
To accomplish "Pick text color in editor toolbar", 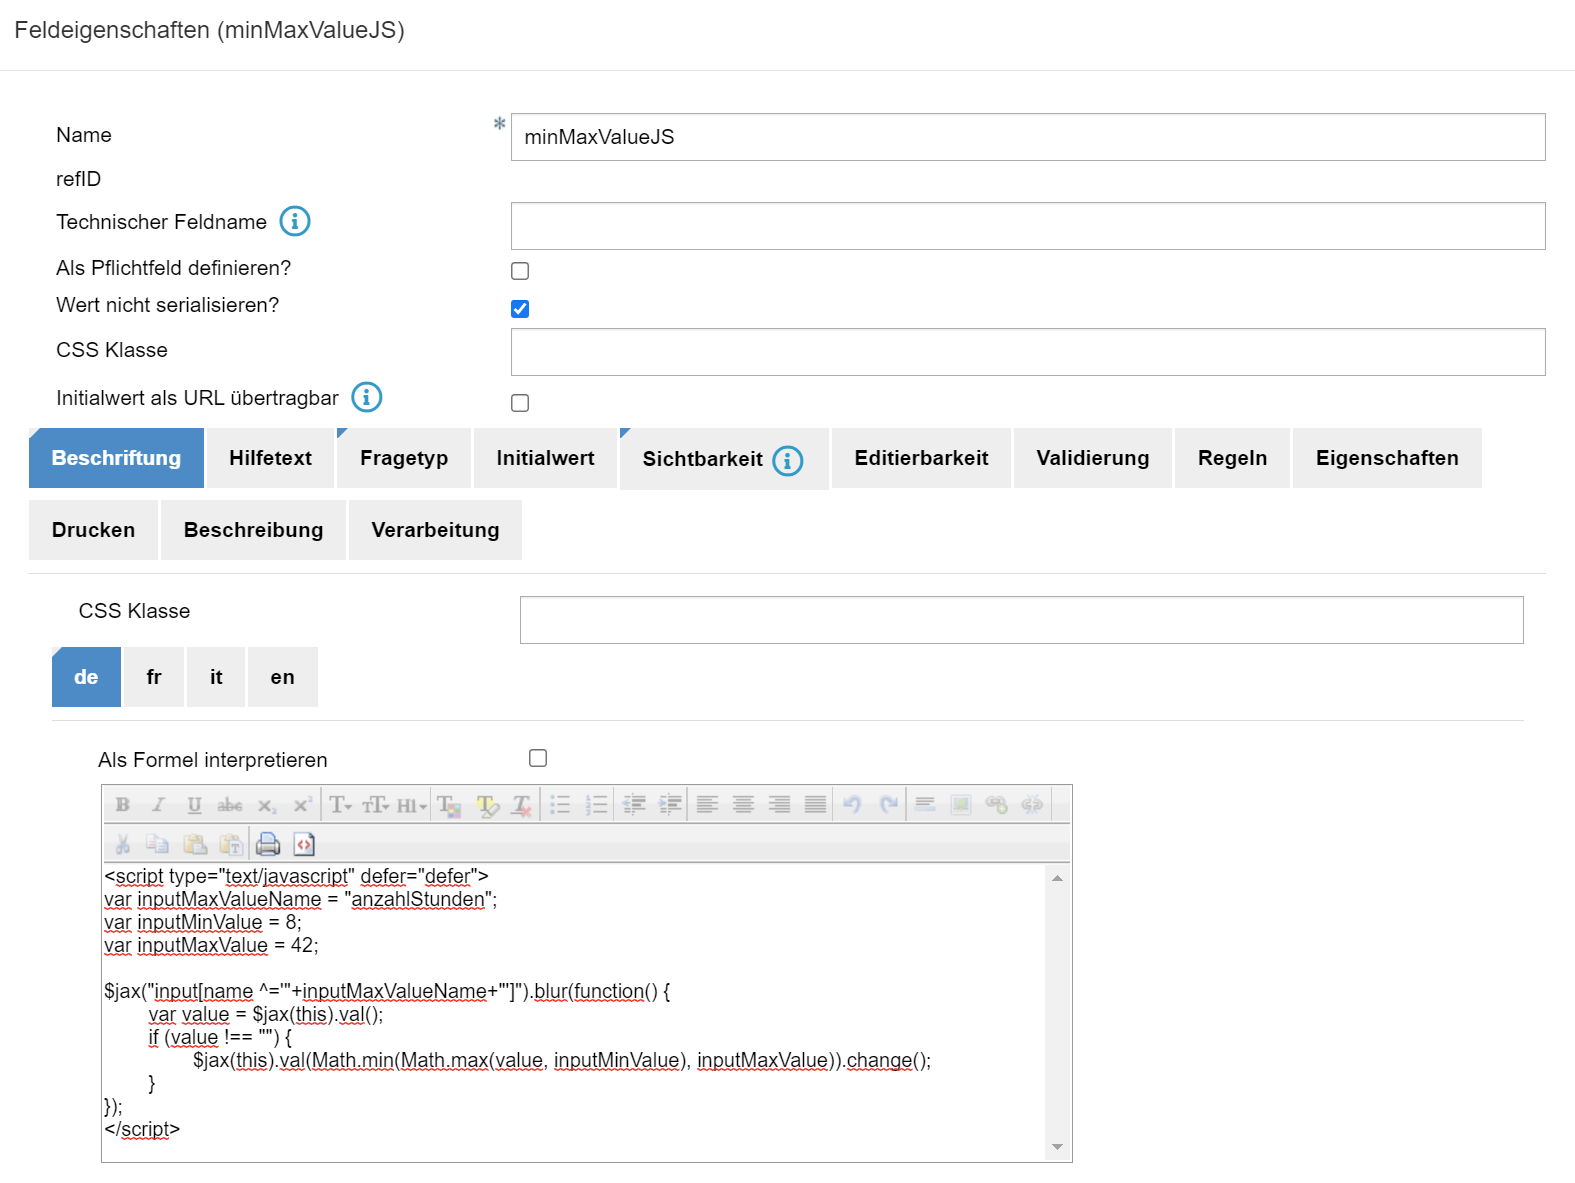I will coord(449,805).
